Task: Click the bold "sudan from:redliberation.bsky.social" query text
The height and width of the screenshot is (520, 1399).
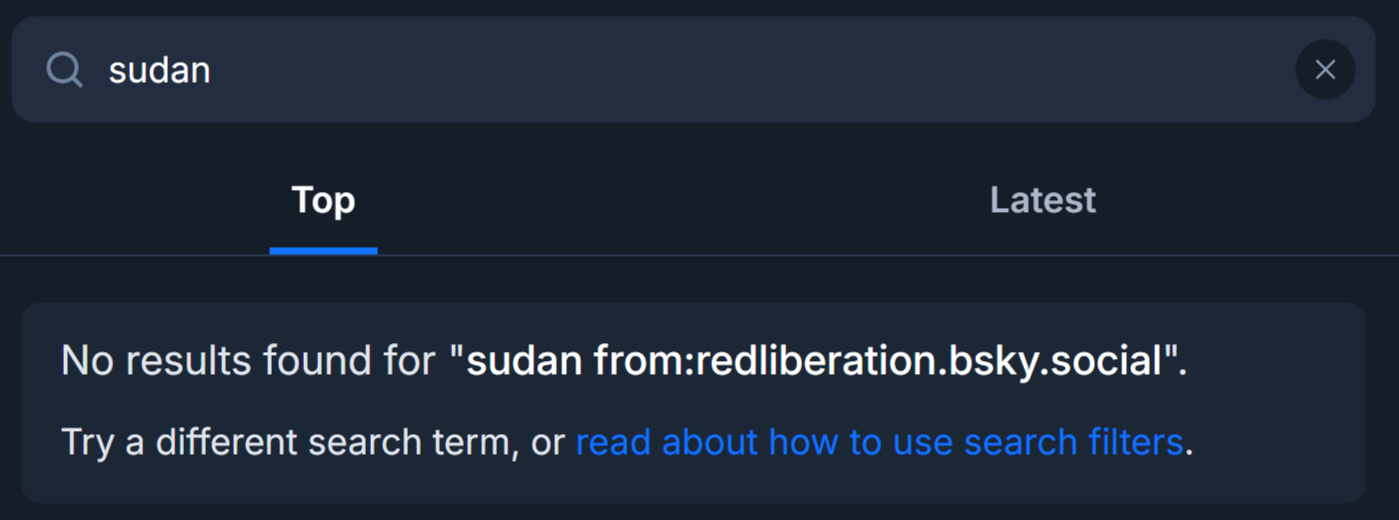Action: click(x=815, y=361)
